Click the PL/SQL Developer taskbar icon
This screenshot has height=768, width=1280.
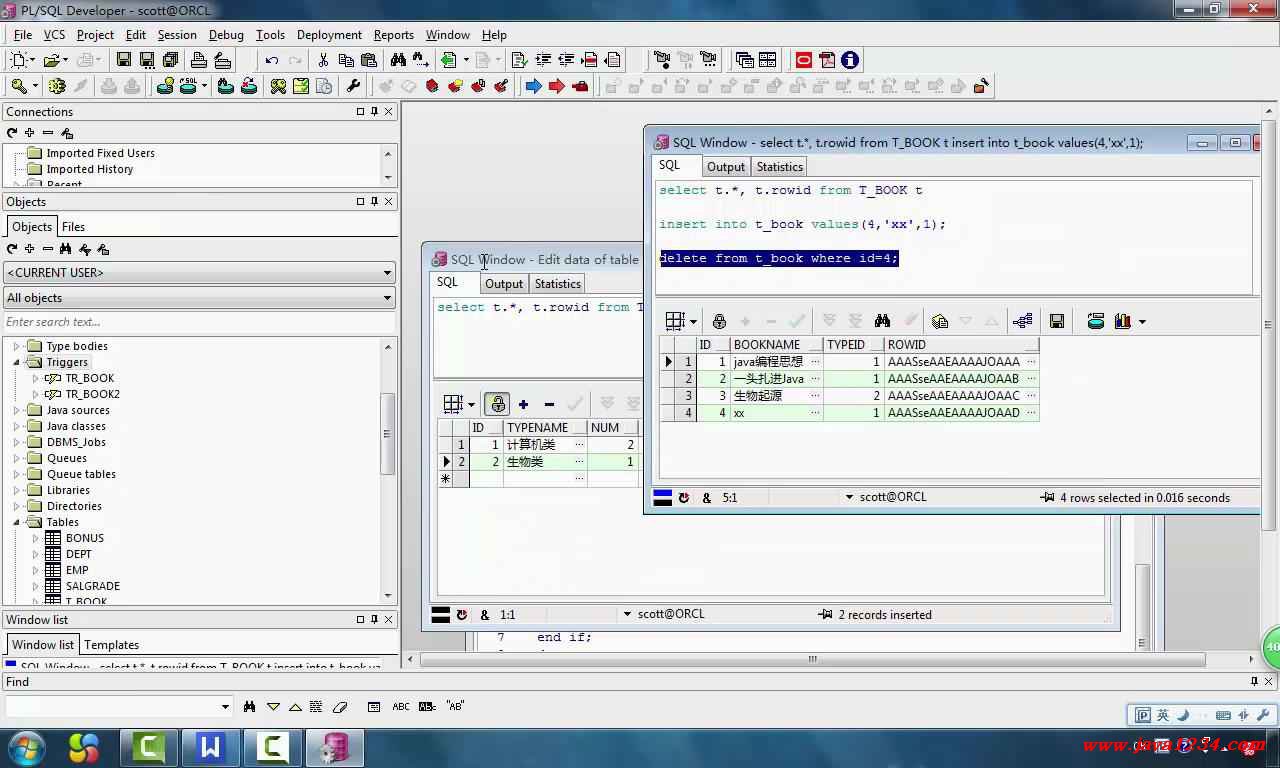(334, 748)
